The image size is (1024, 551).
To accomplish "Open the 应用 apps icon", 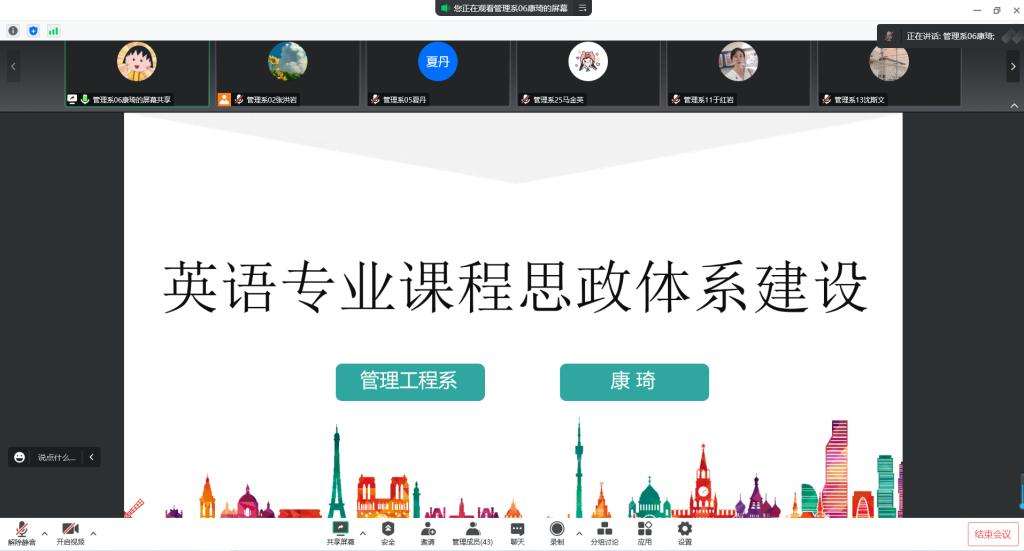I will point(645,532).
